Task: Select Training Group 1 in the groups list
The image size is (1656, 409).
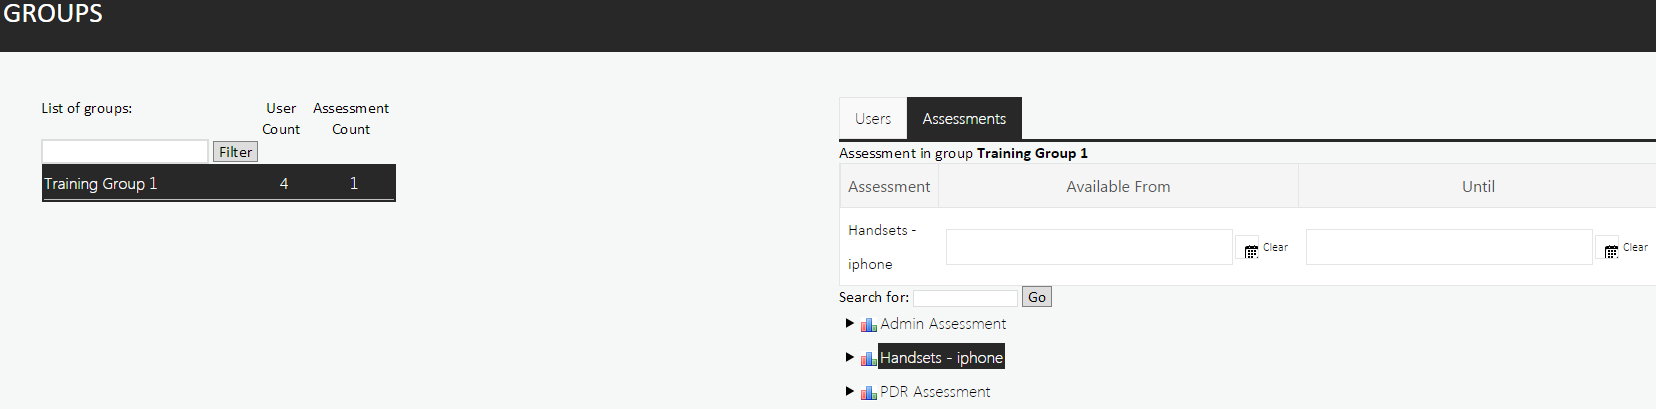Action: pos(100,184)
